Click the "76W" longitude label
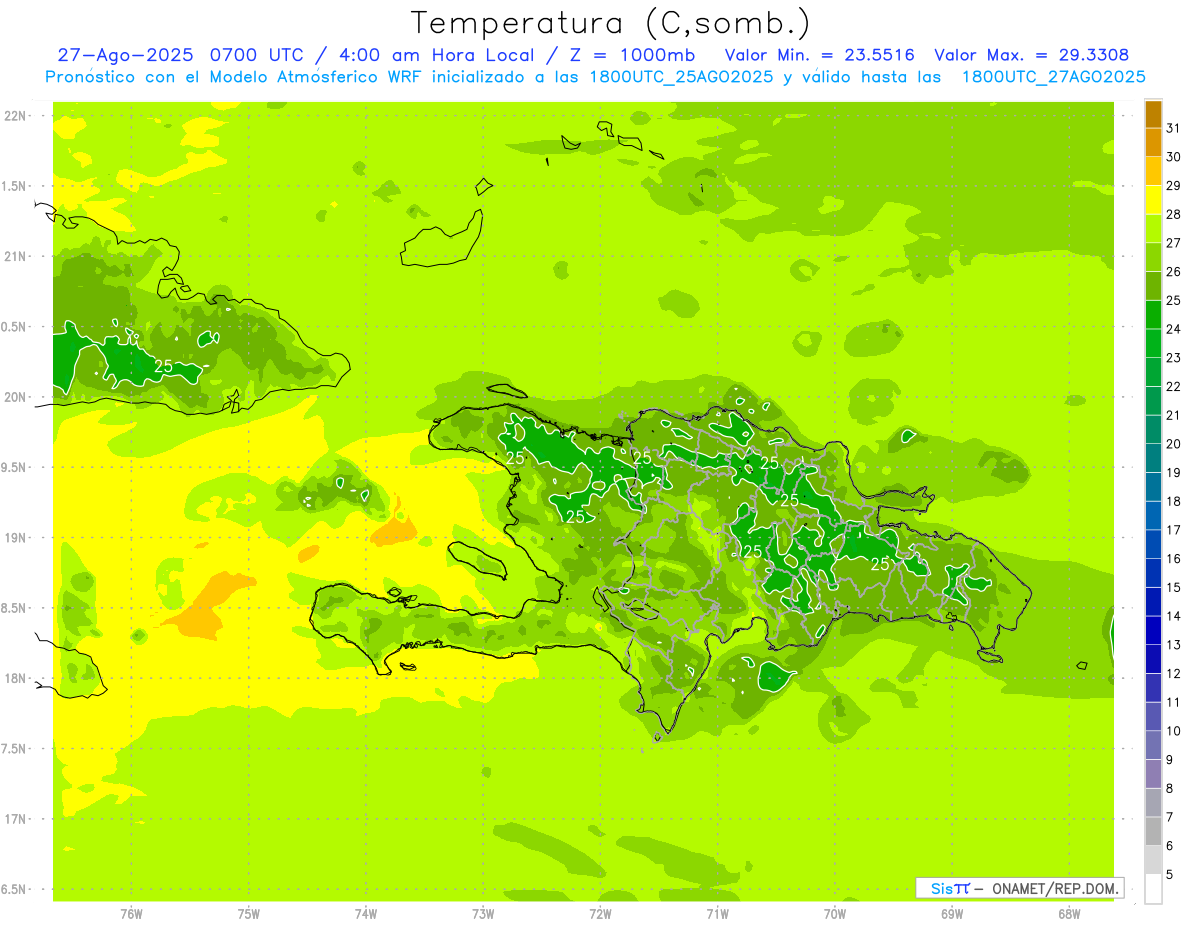1200x927 pixels. coord(131,913)
